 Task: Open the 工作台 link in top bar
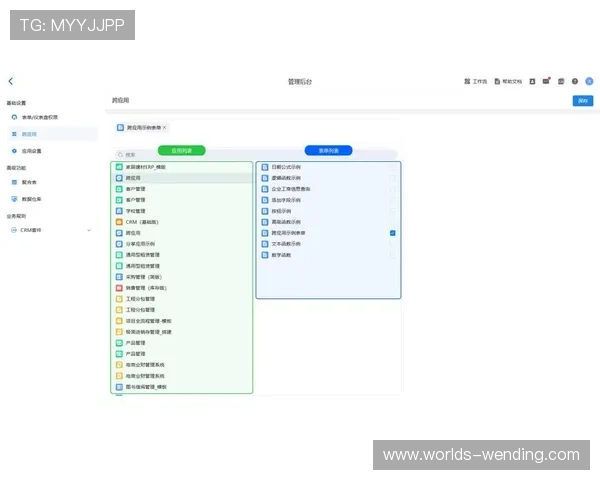tap(476, 81)
